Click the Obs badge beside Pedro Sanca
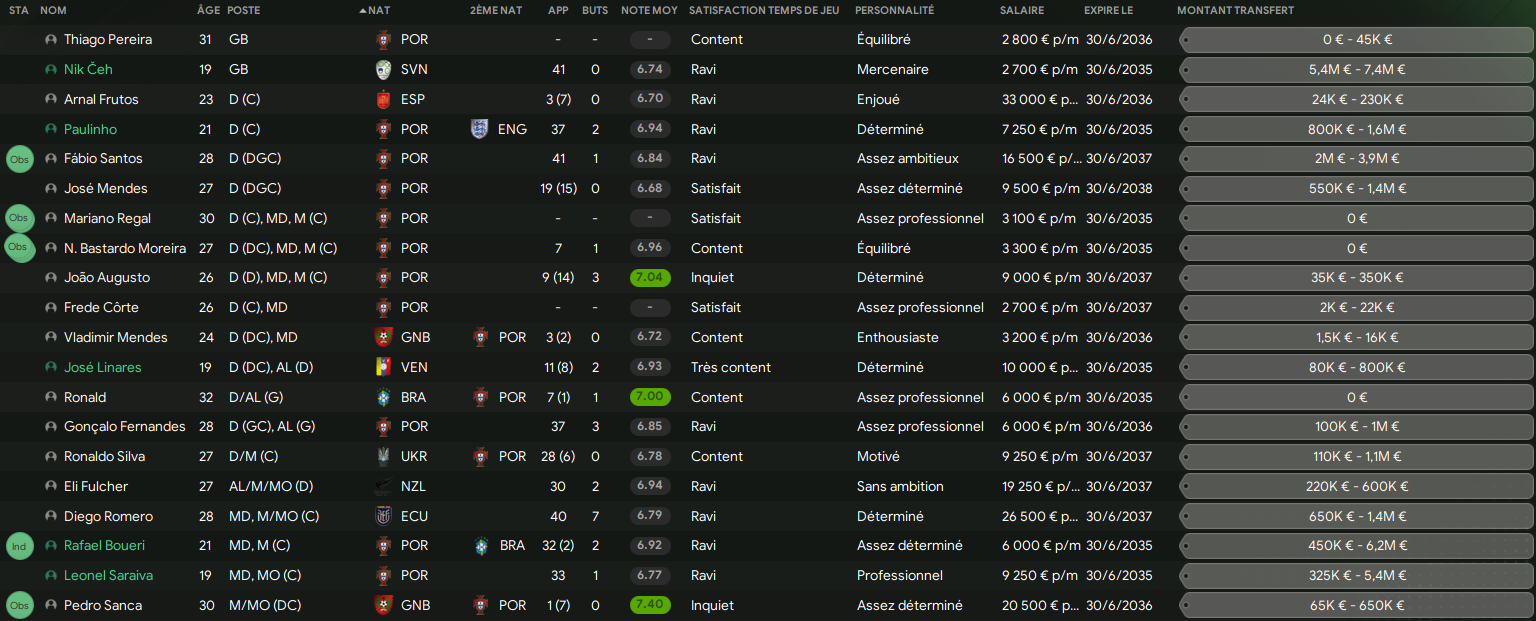 (x=19, y=605)
